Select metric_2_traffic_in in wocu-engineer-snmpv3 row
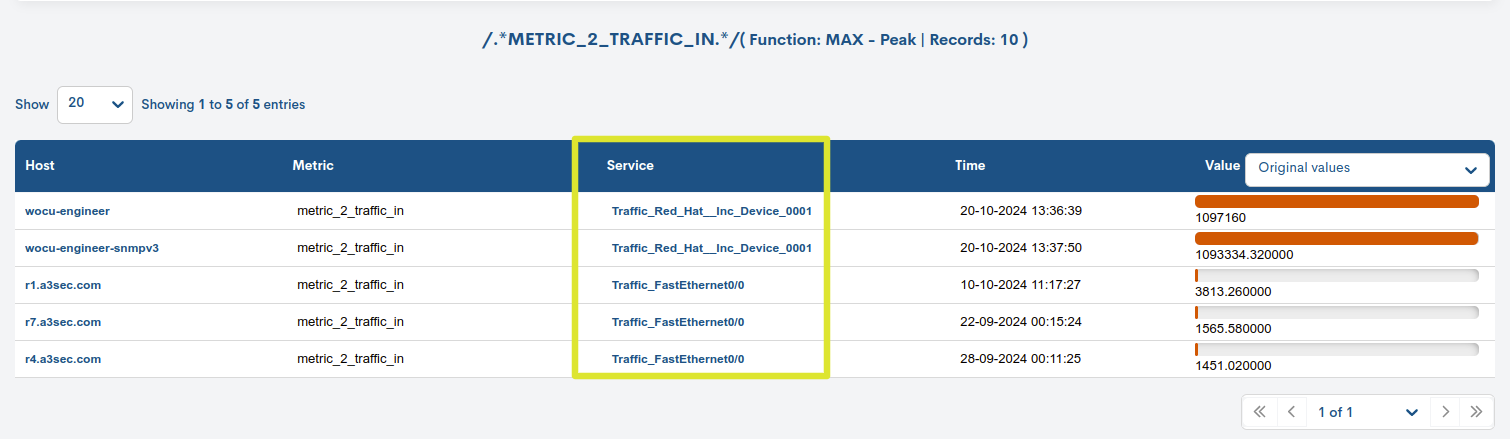1510x439 pixels. [350, 248]
